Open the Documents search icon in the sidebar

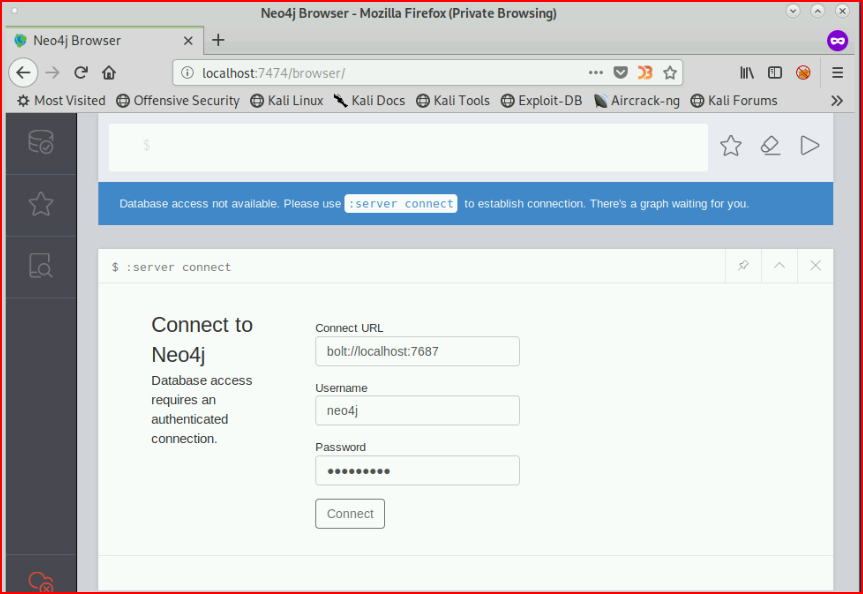tap(41, 266)
